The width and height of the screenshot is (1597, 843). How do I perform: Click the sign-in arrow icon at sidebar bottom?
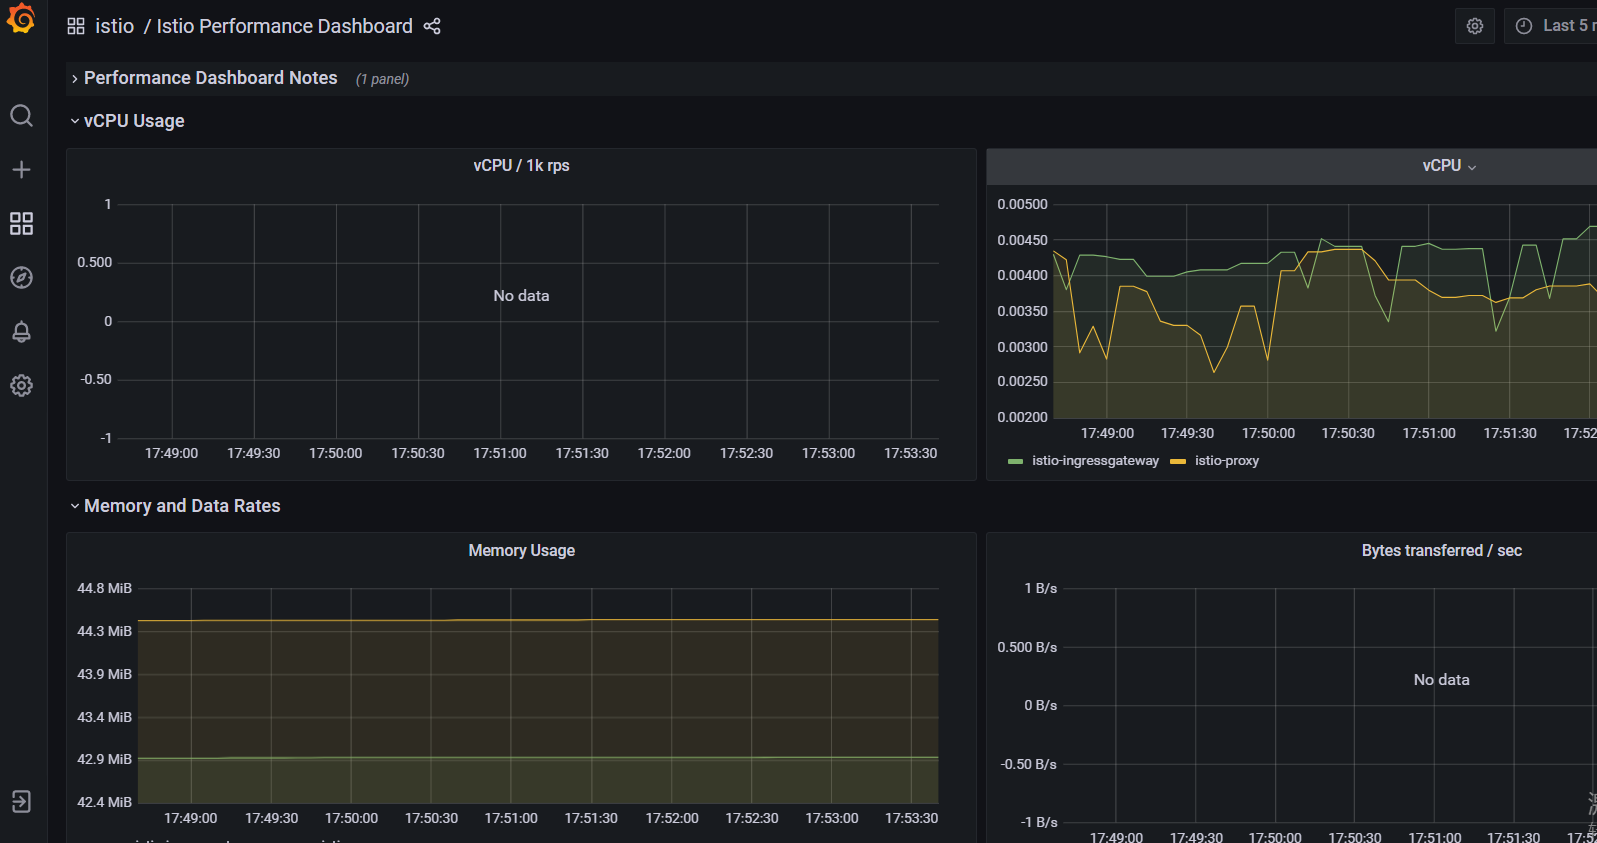tap(21, 801)
